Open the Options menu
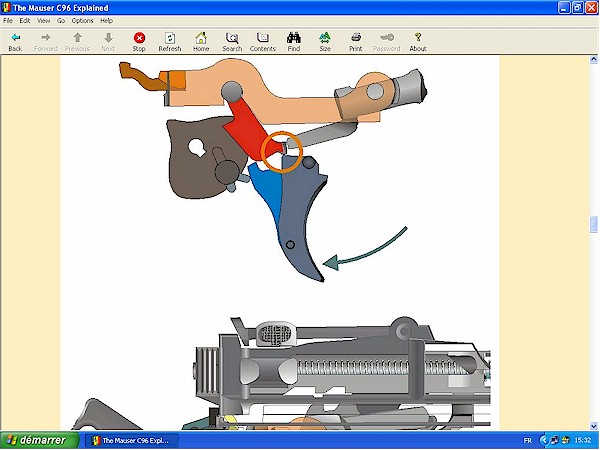 point(82,21)
